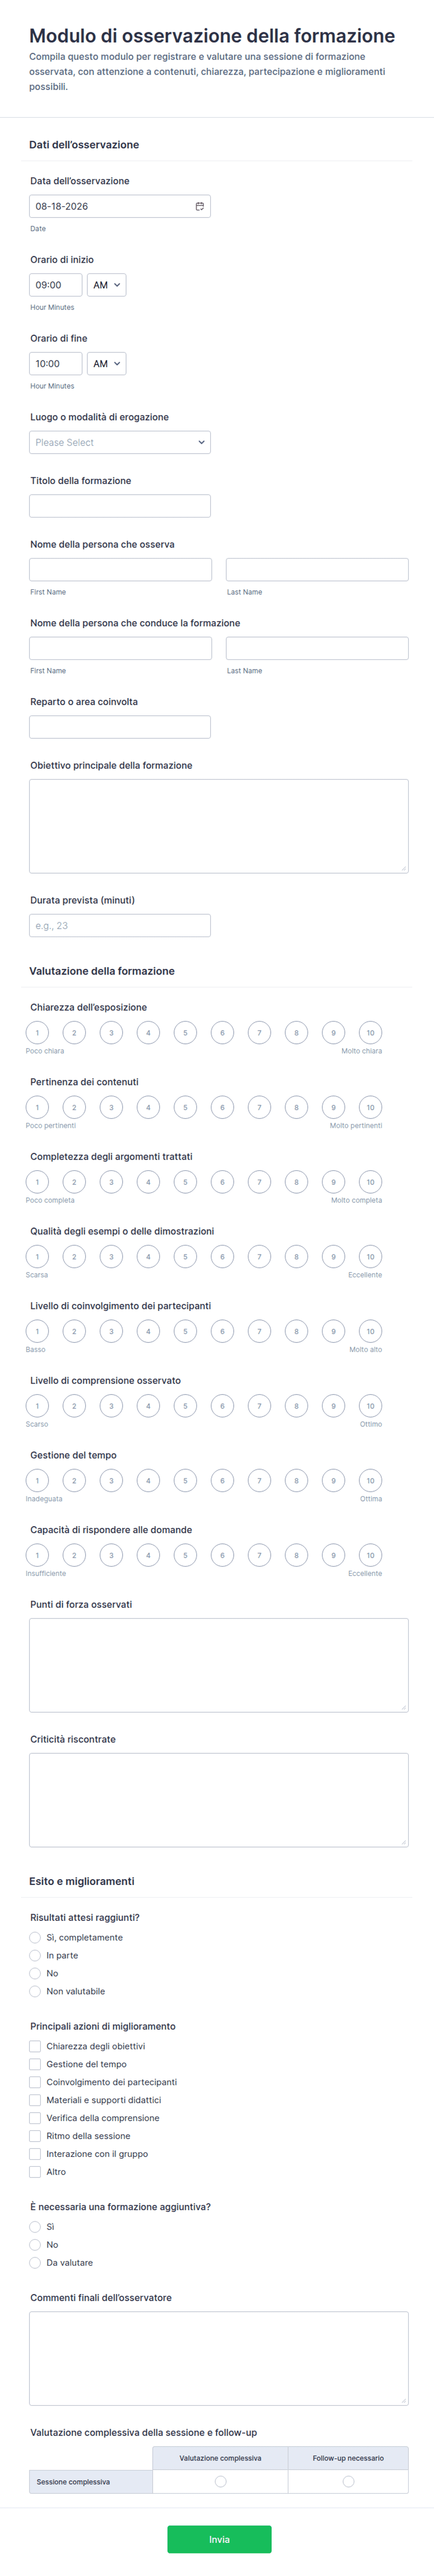Select 'Sì, completamente' for Risultati attesi raggiunti
This screenshot has width=434, height=2576.
(x=35, y=1938)
